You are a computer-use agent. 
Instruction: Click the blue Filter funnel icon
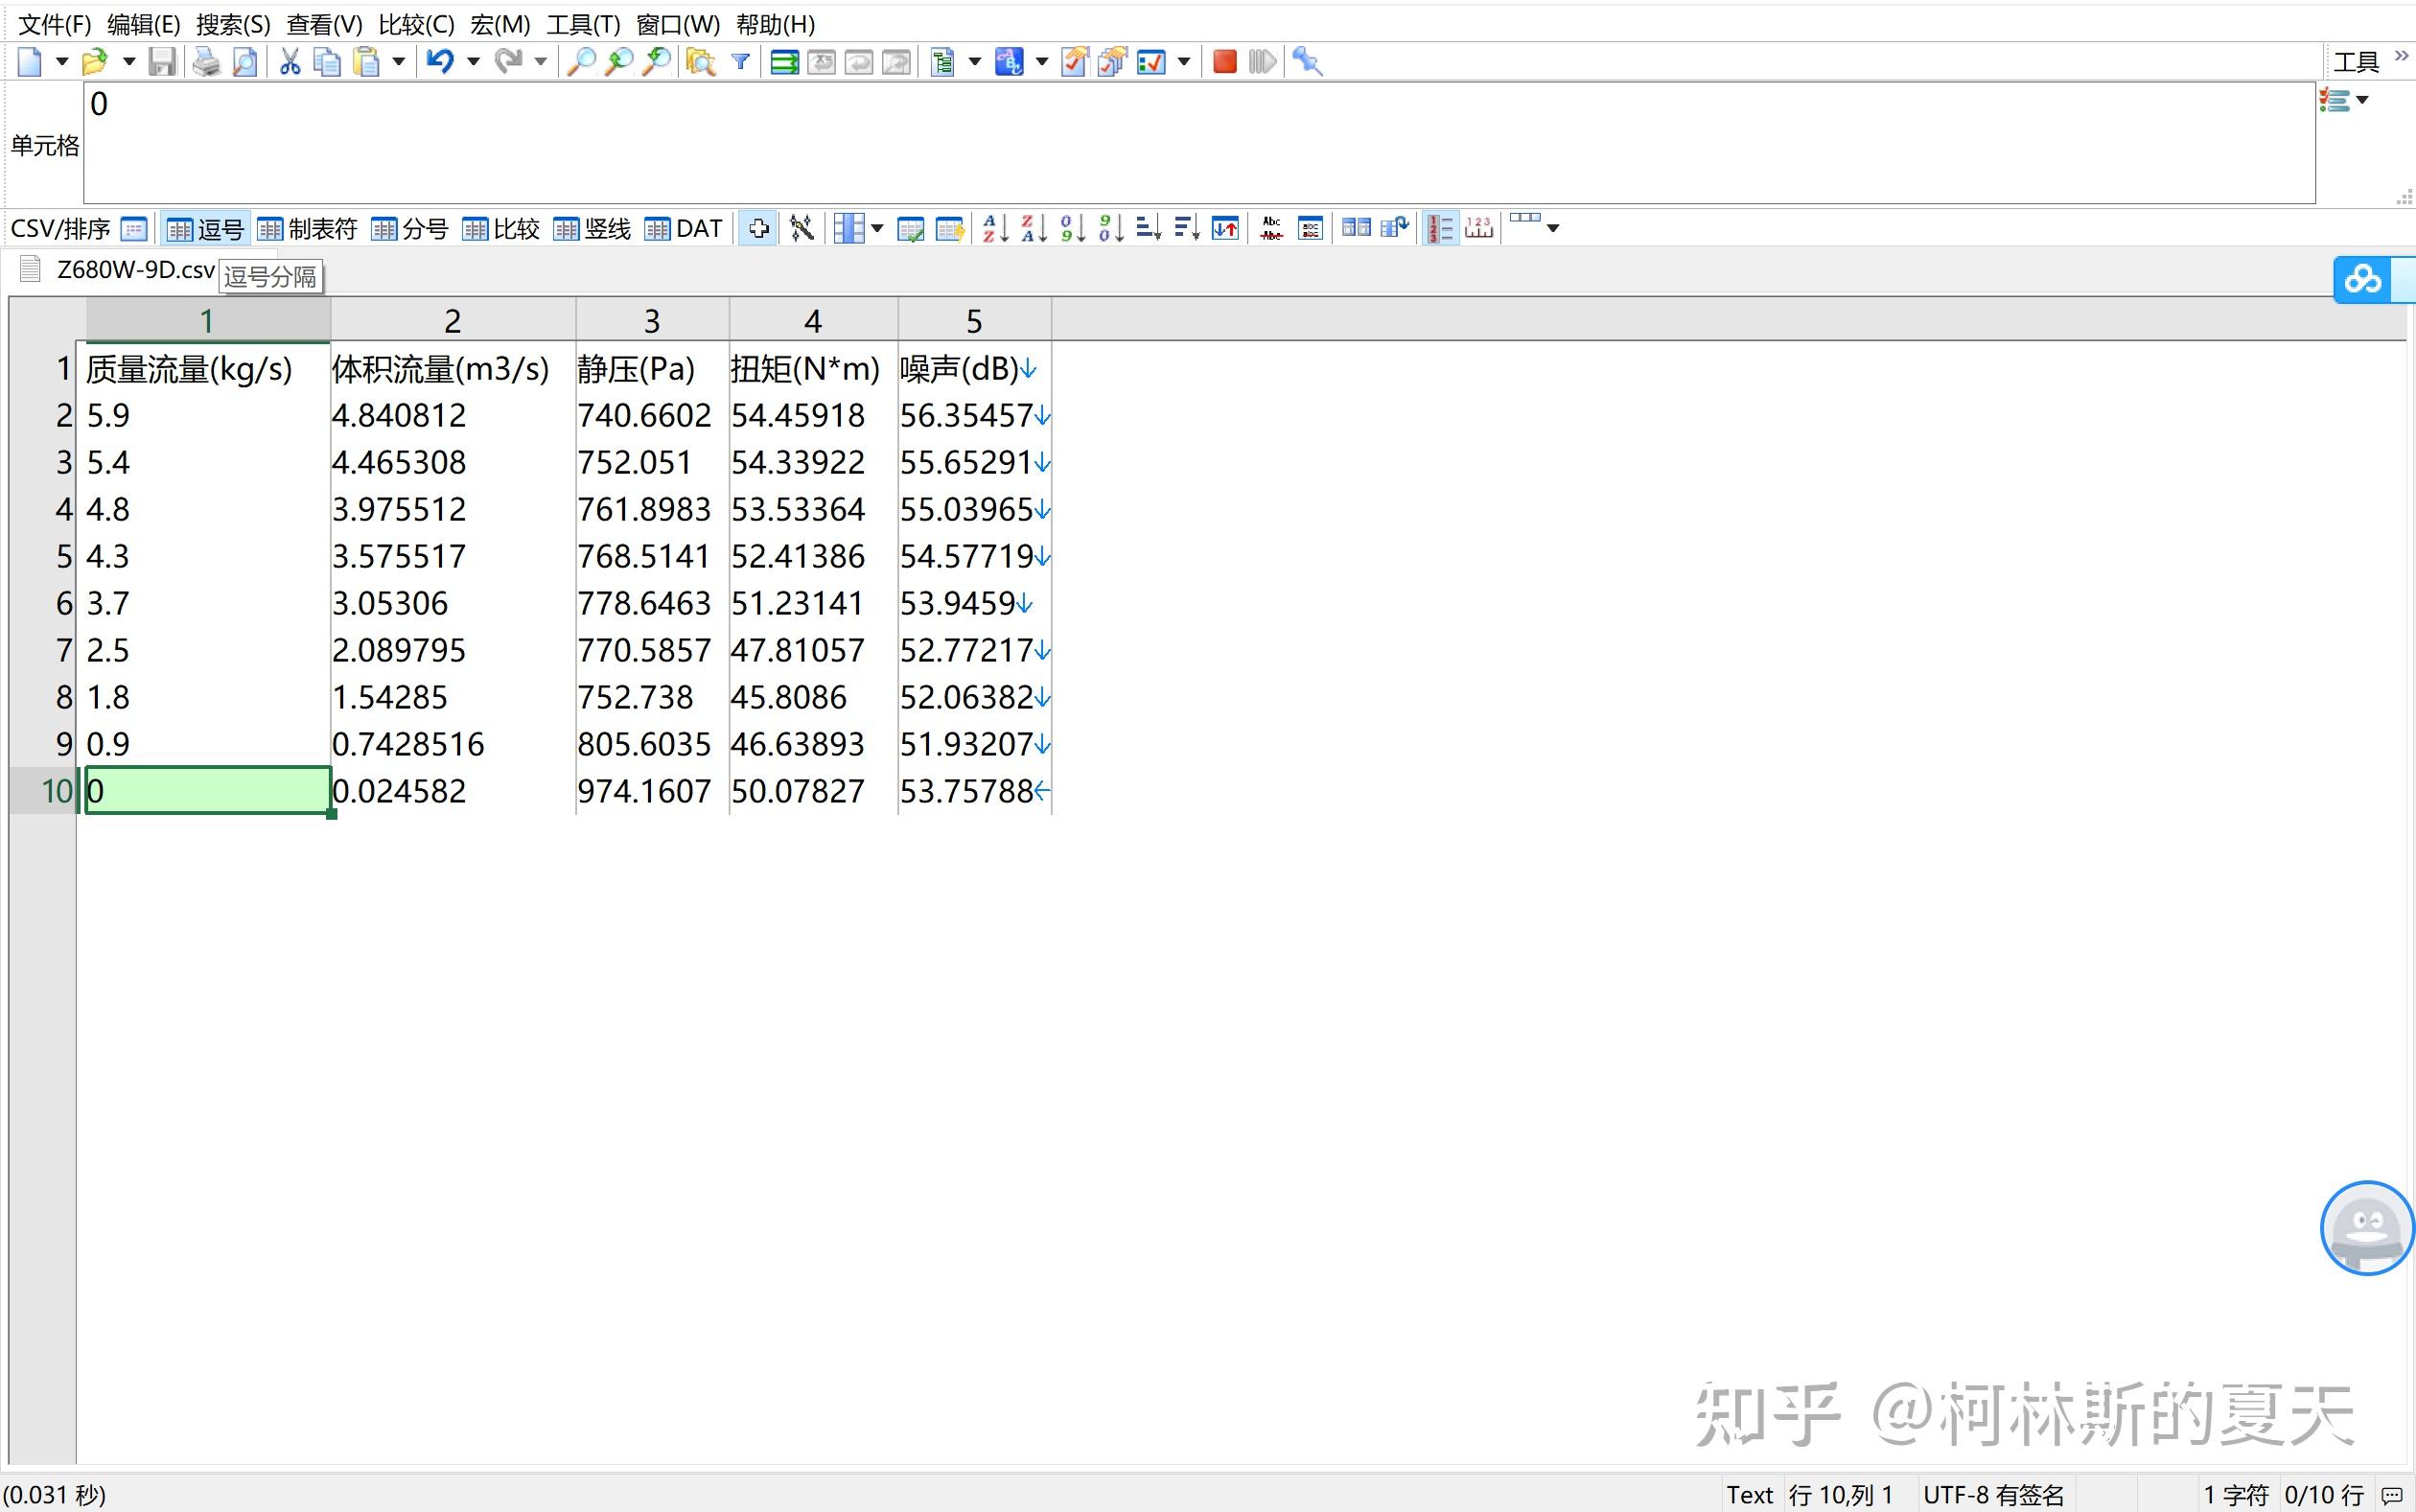(741, 62)
